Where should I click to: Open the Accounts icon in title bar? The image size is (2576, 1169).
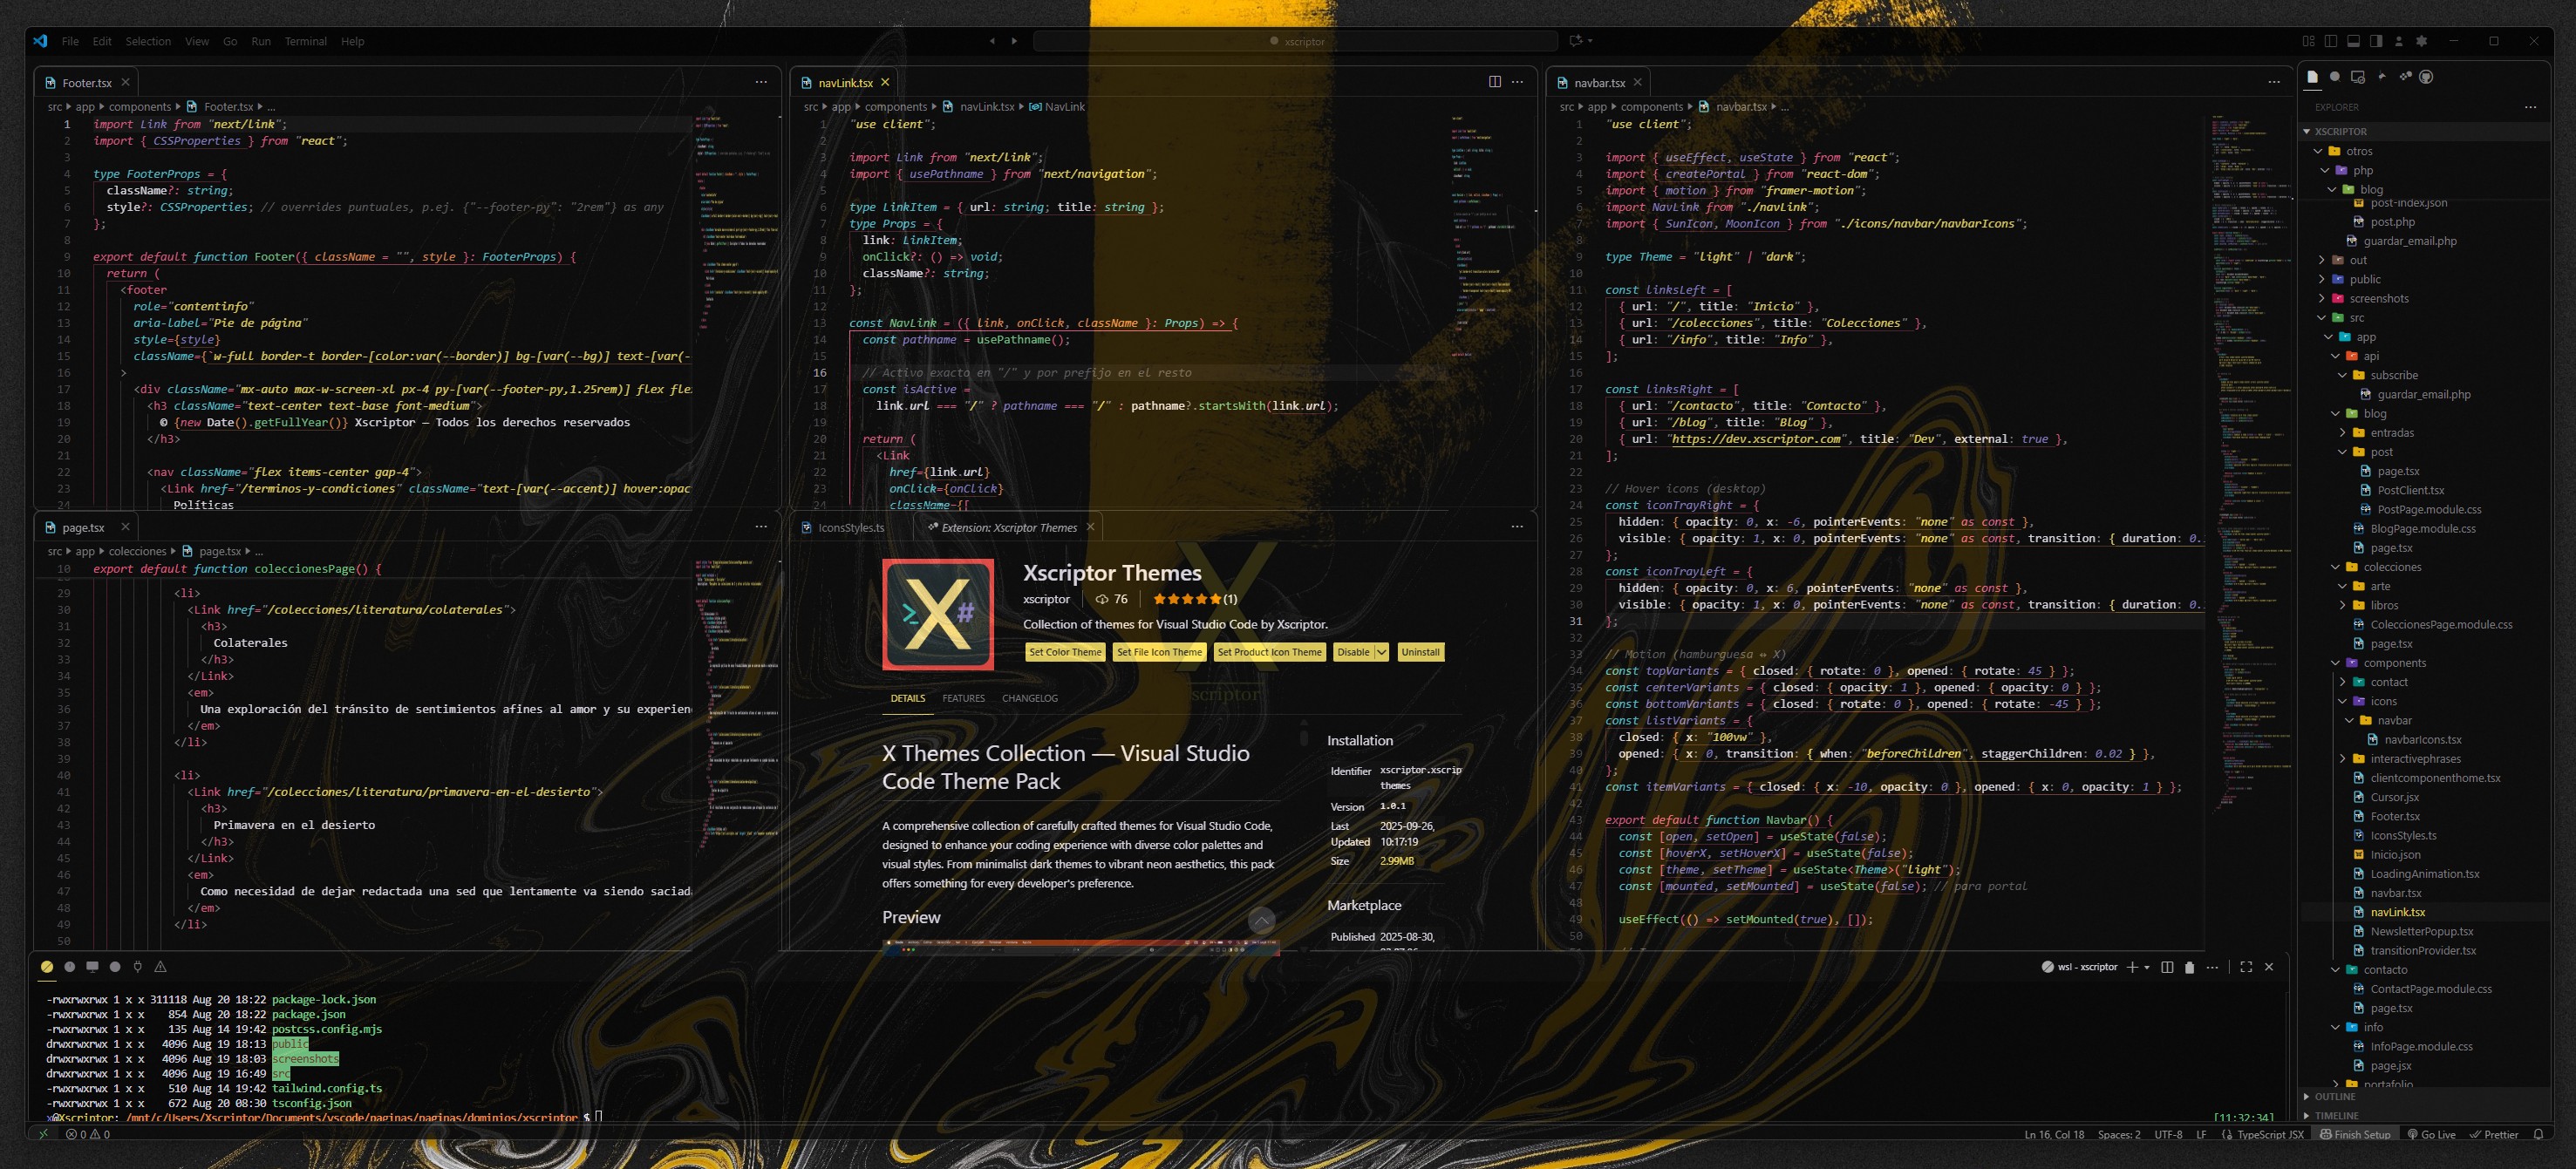point(2399,41)
